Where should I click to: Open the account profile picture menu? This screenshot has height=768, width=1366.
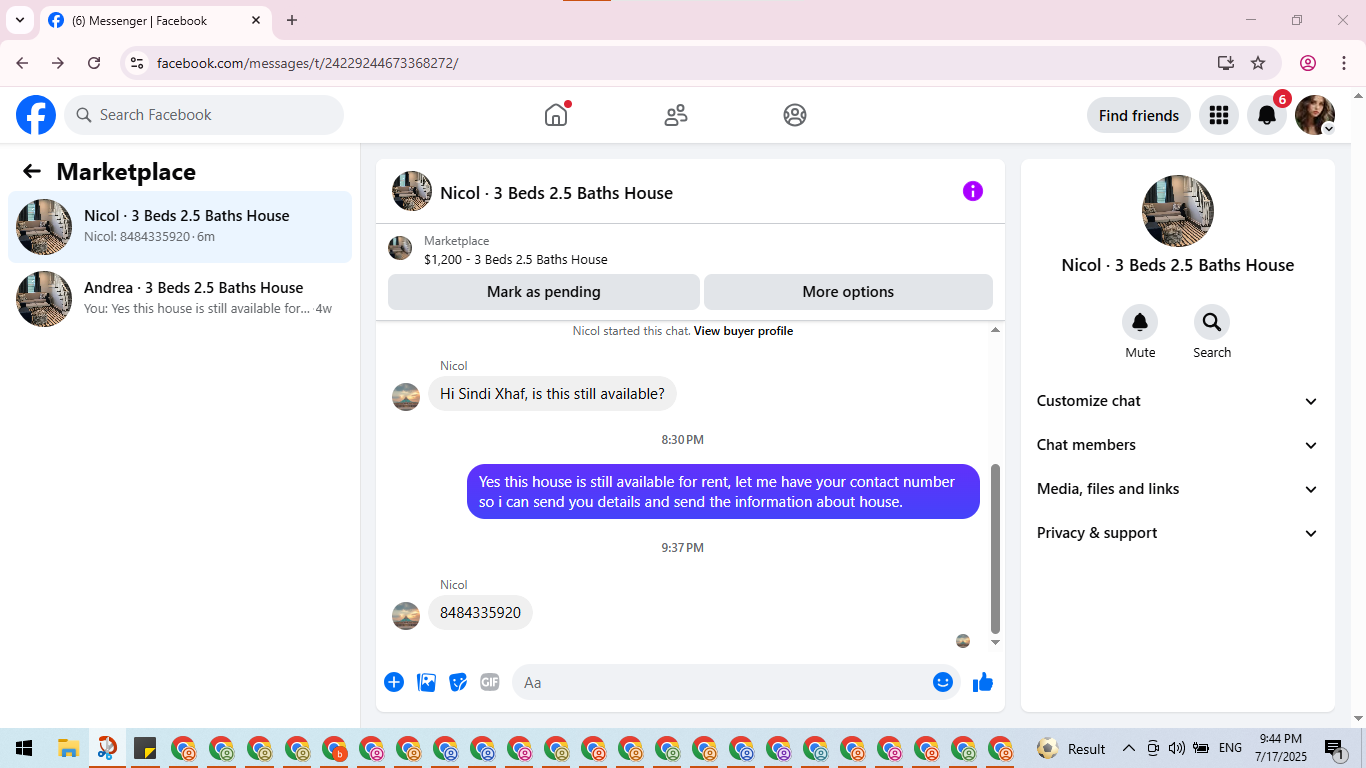click(1315, 115)
